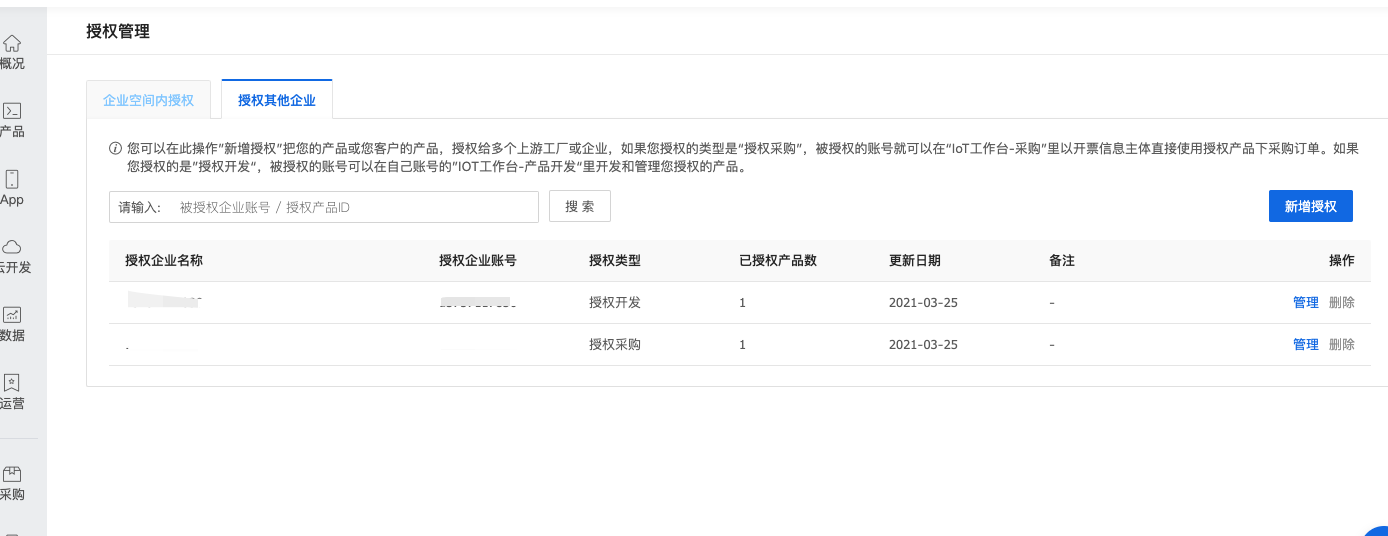Viewport: 1388px width, 536px height.
Task: Click the App phone icon in sidebar
Action: point(12,179)
